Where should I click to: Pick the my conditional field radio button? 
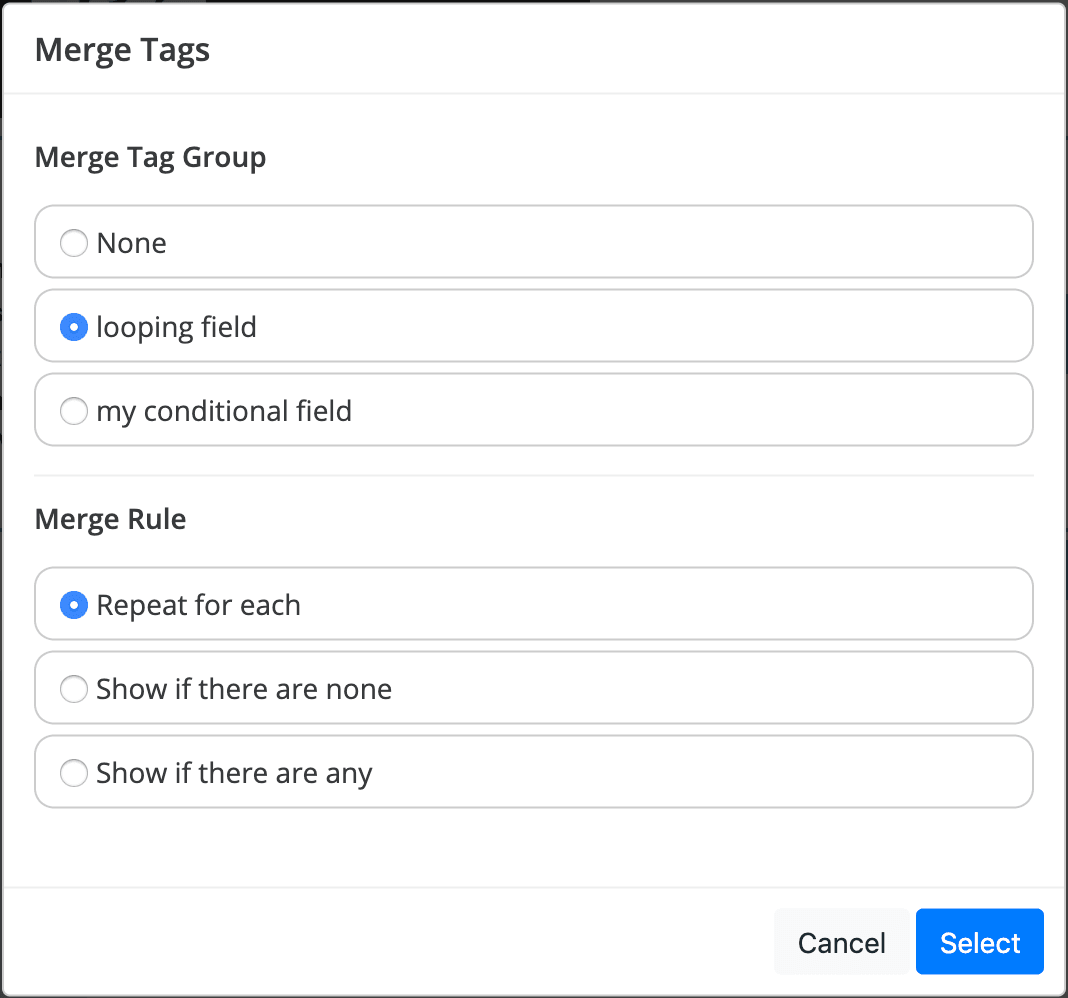pyautogui.click(x=74, y=411)
